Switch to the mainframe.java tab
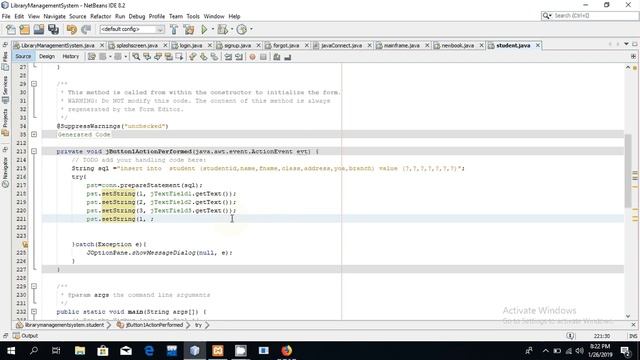 coord(402,45)
